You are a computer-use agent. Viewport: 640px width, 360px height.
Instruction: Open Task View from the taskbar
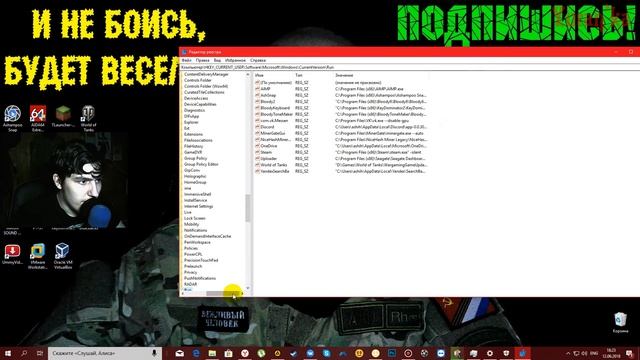click(x=40, y=353)
